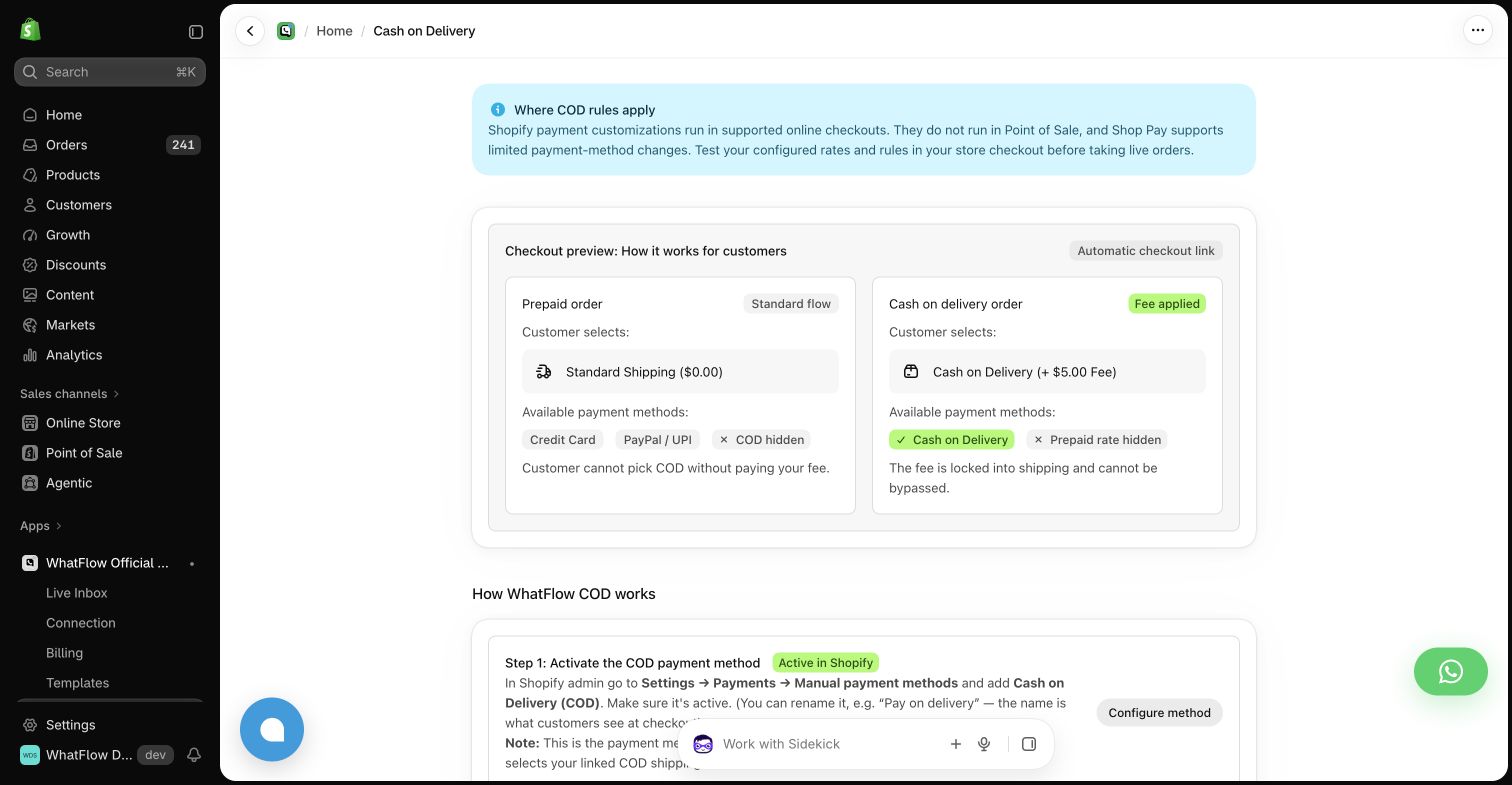Click the Shopify logo icon

(30, 30)
